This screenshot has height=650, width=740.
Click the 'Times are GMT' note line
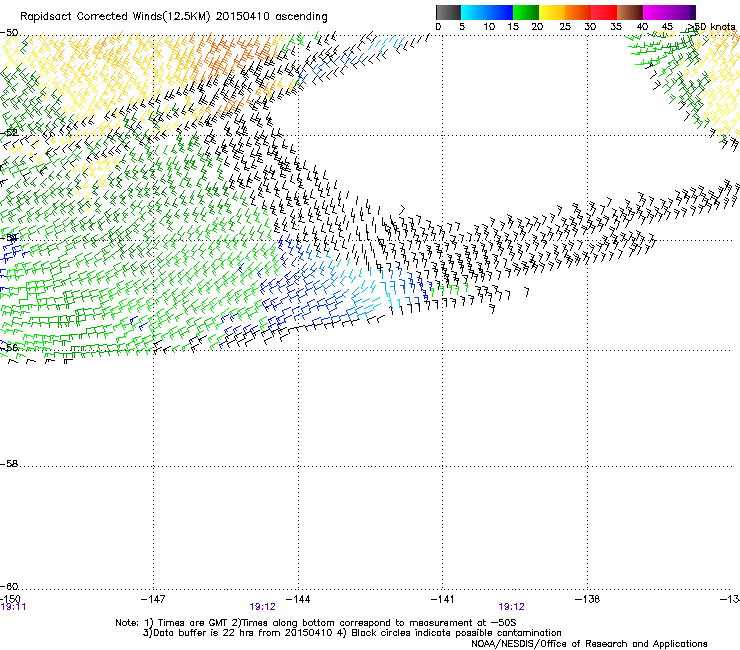[316, 623]
